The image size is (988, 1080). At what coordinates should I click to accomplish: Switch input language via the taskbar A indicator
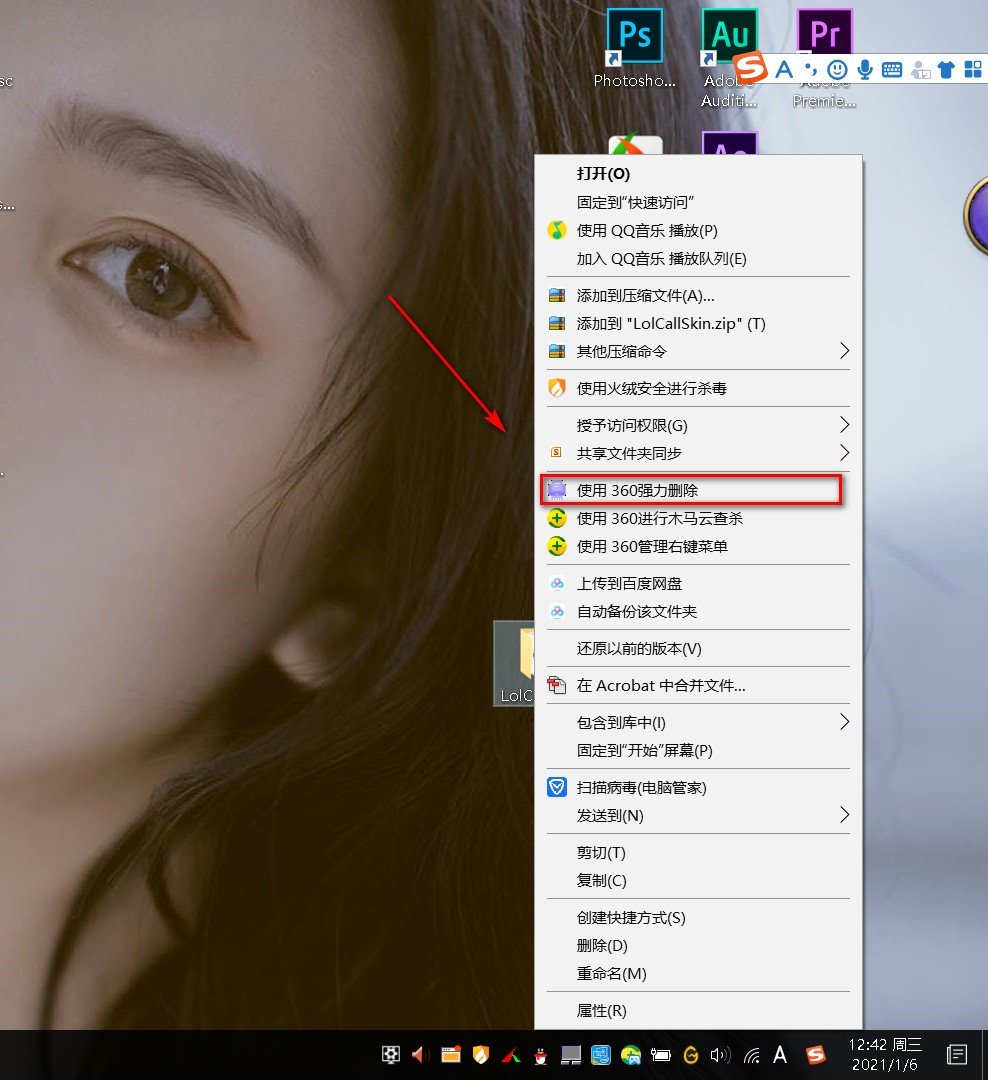coord(779,1057)
